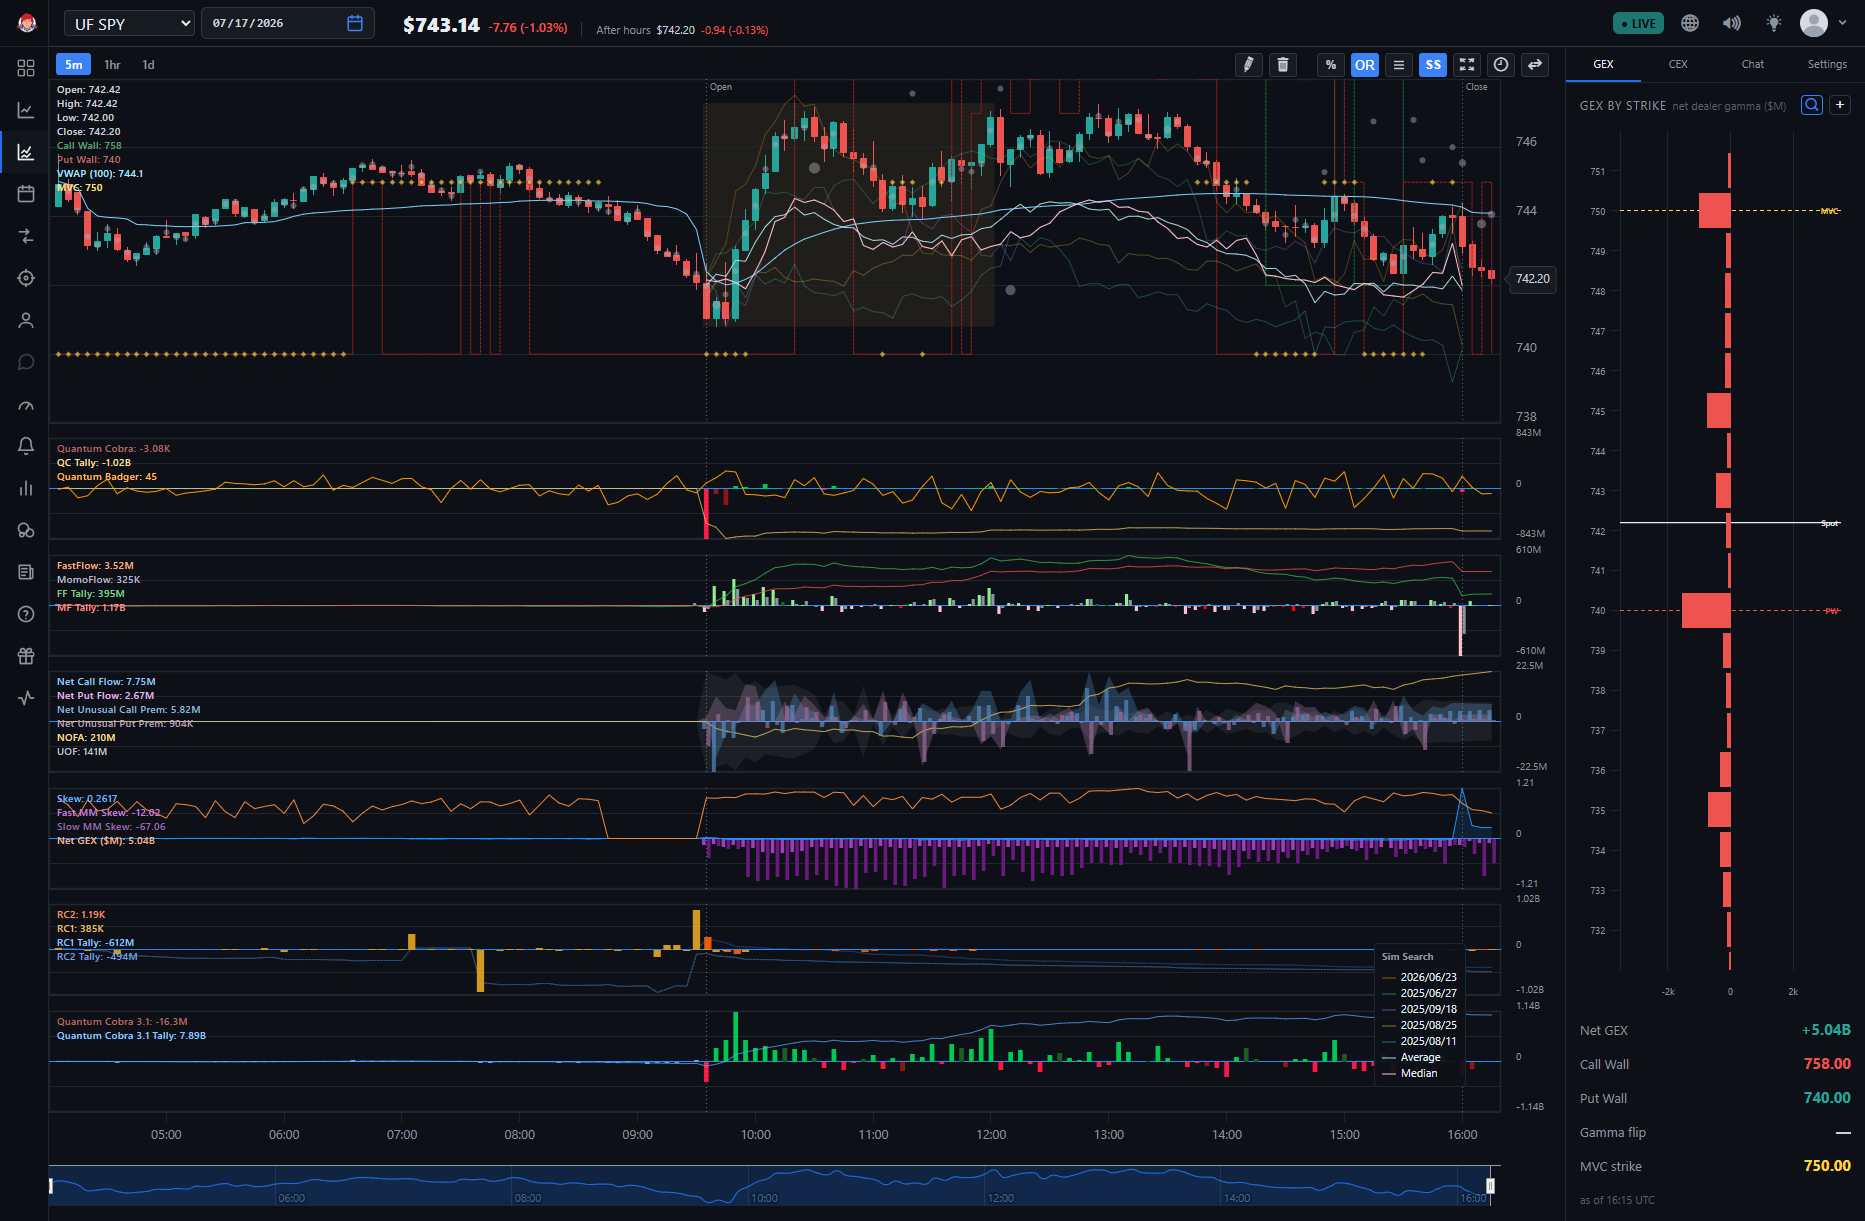Open the single line chart sidebar icon
1865x1221 pixels.
point(26,110)
